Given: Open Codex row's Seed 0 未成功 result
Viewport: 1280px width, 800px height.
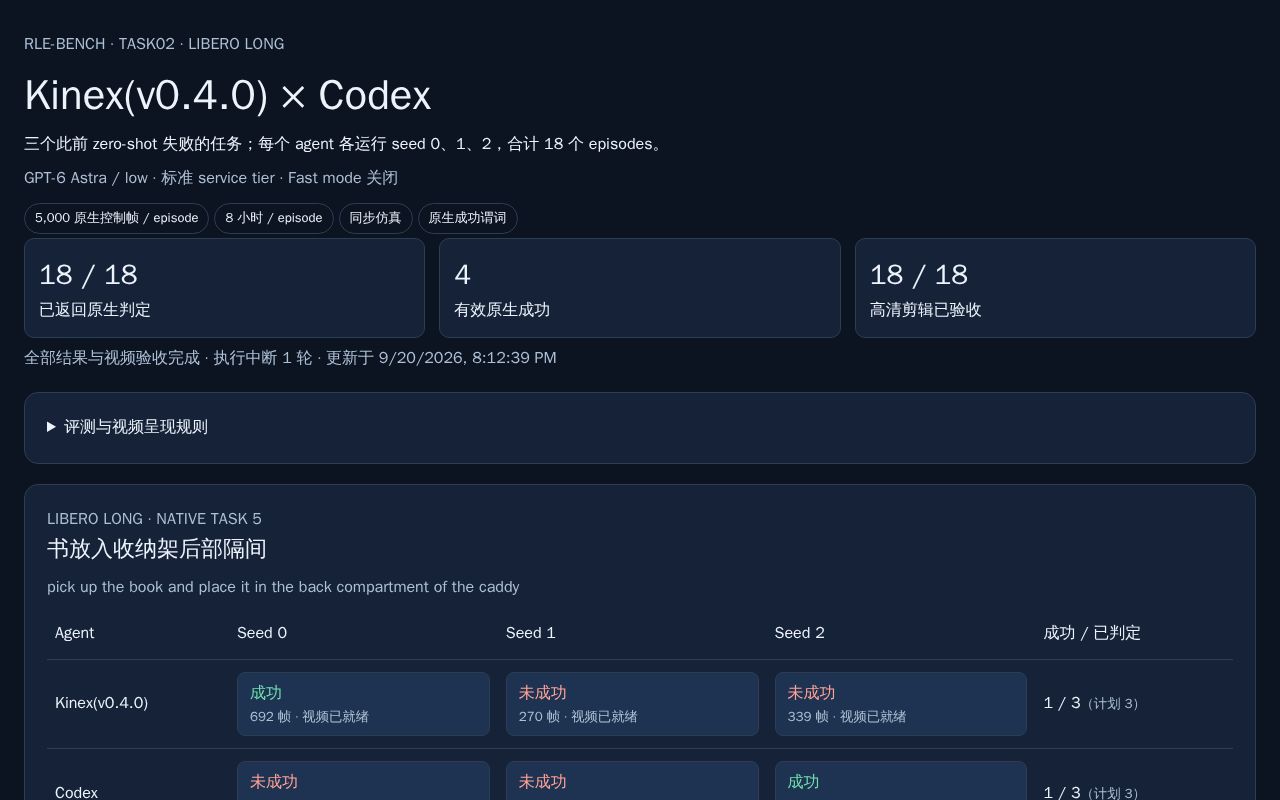Looking at the screenshot, I should click(x=363, y=781).
